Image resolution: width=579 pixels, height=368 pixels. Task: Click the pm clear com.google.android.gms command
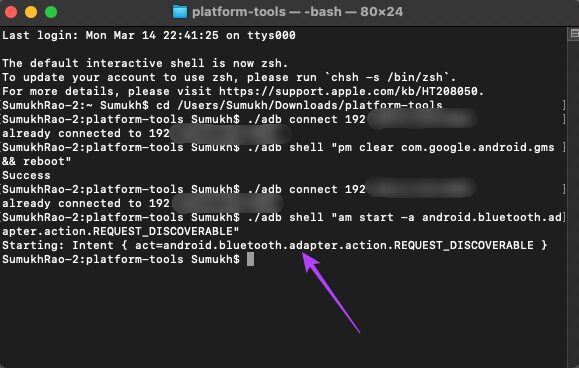[443, 147]
